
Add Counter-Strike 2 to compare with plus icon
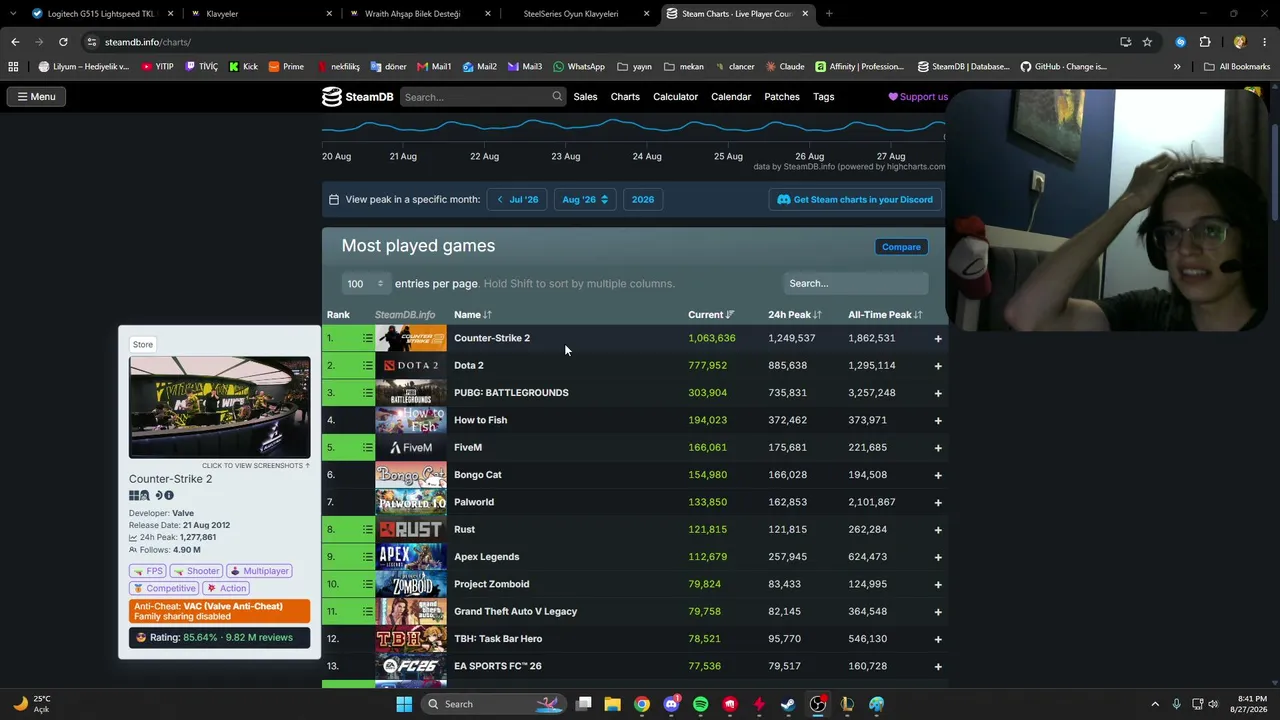938,338
